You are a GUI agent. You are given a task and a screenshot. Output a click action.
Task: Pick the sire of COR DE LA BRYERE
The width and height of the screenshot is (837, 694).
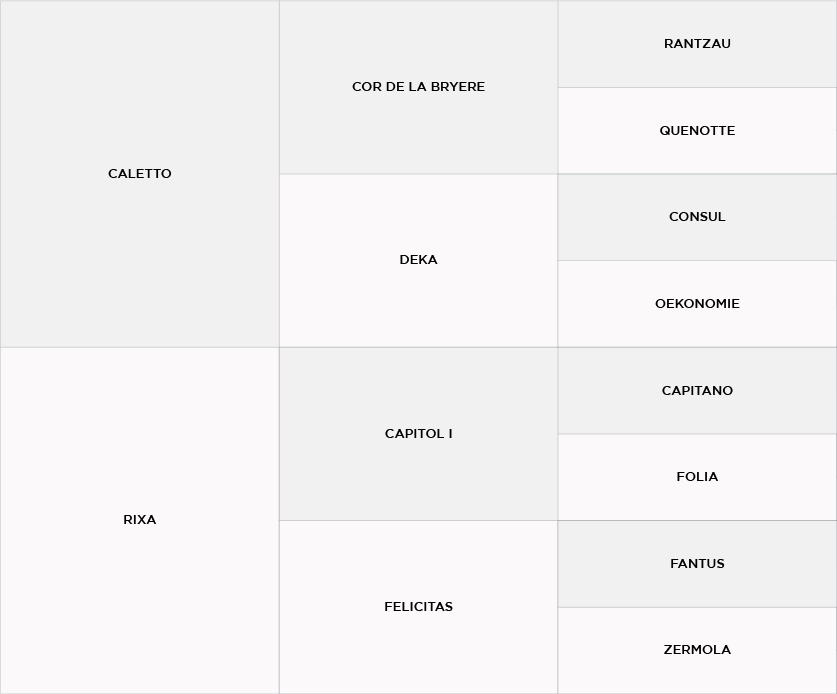coord(697,44)
